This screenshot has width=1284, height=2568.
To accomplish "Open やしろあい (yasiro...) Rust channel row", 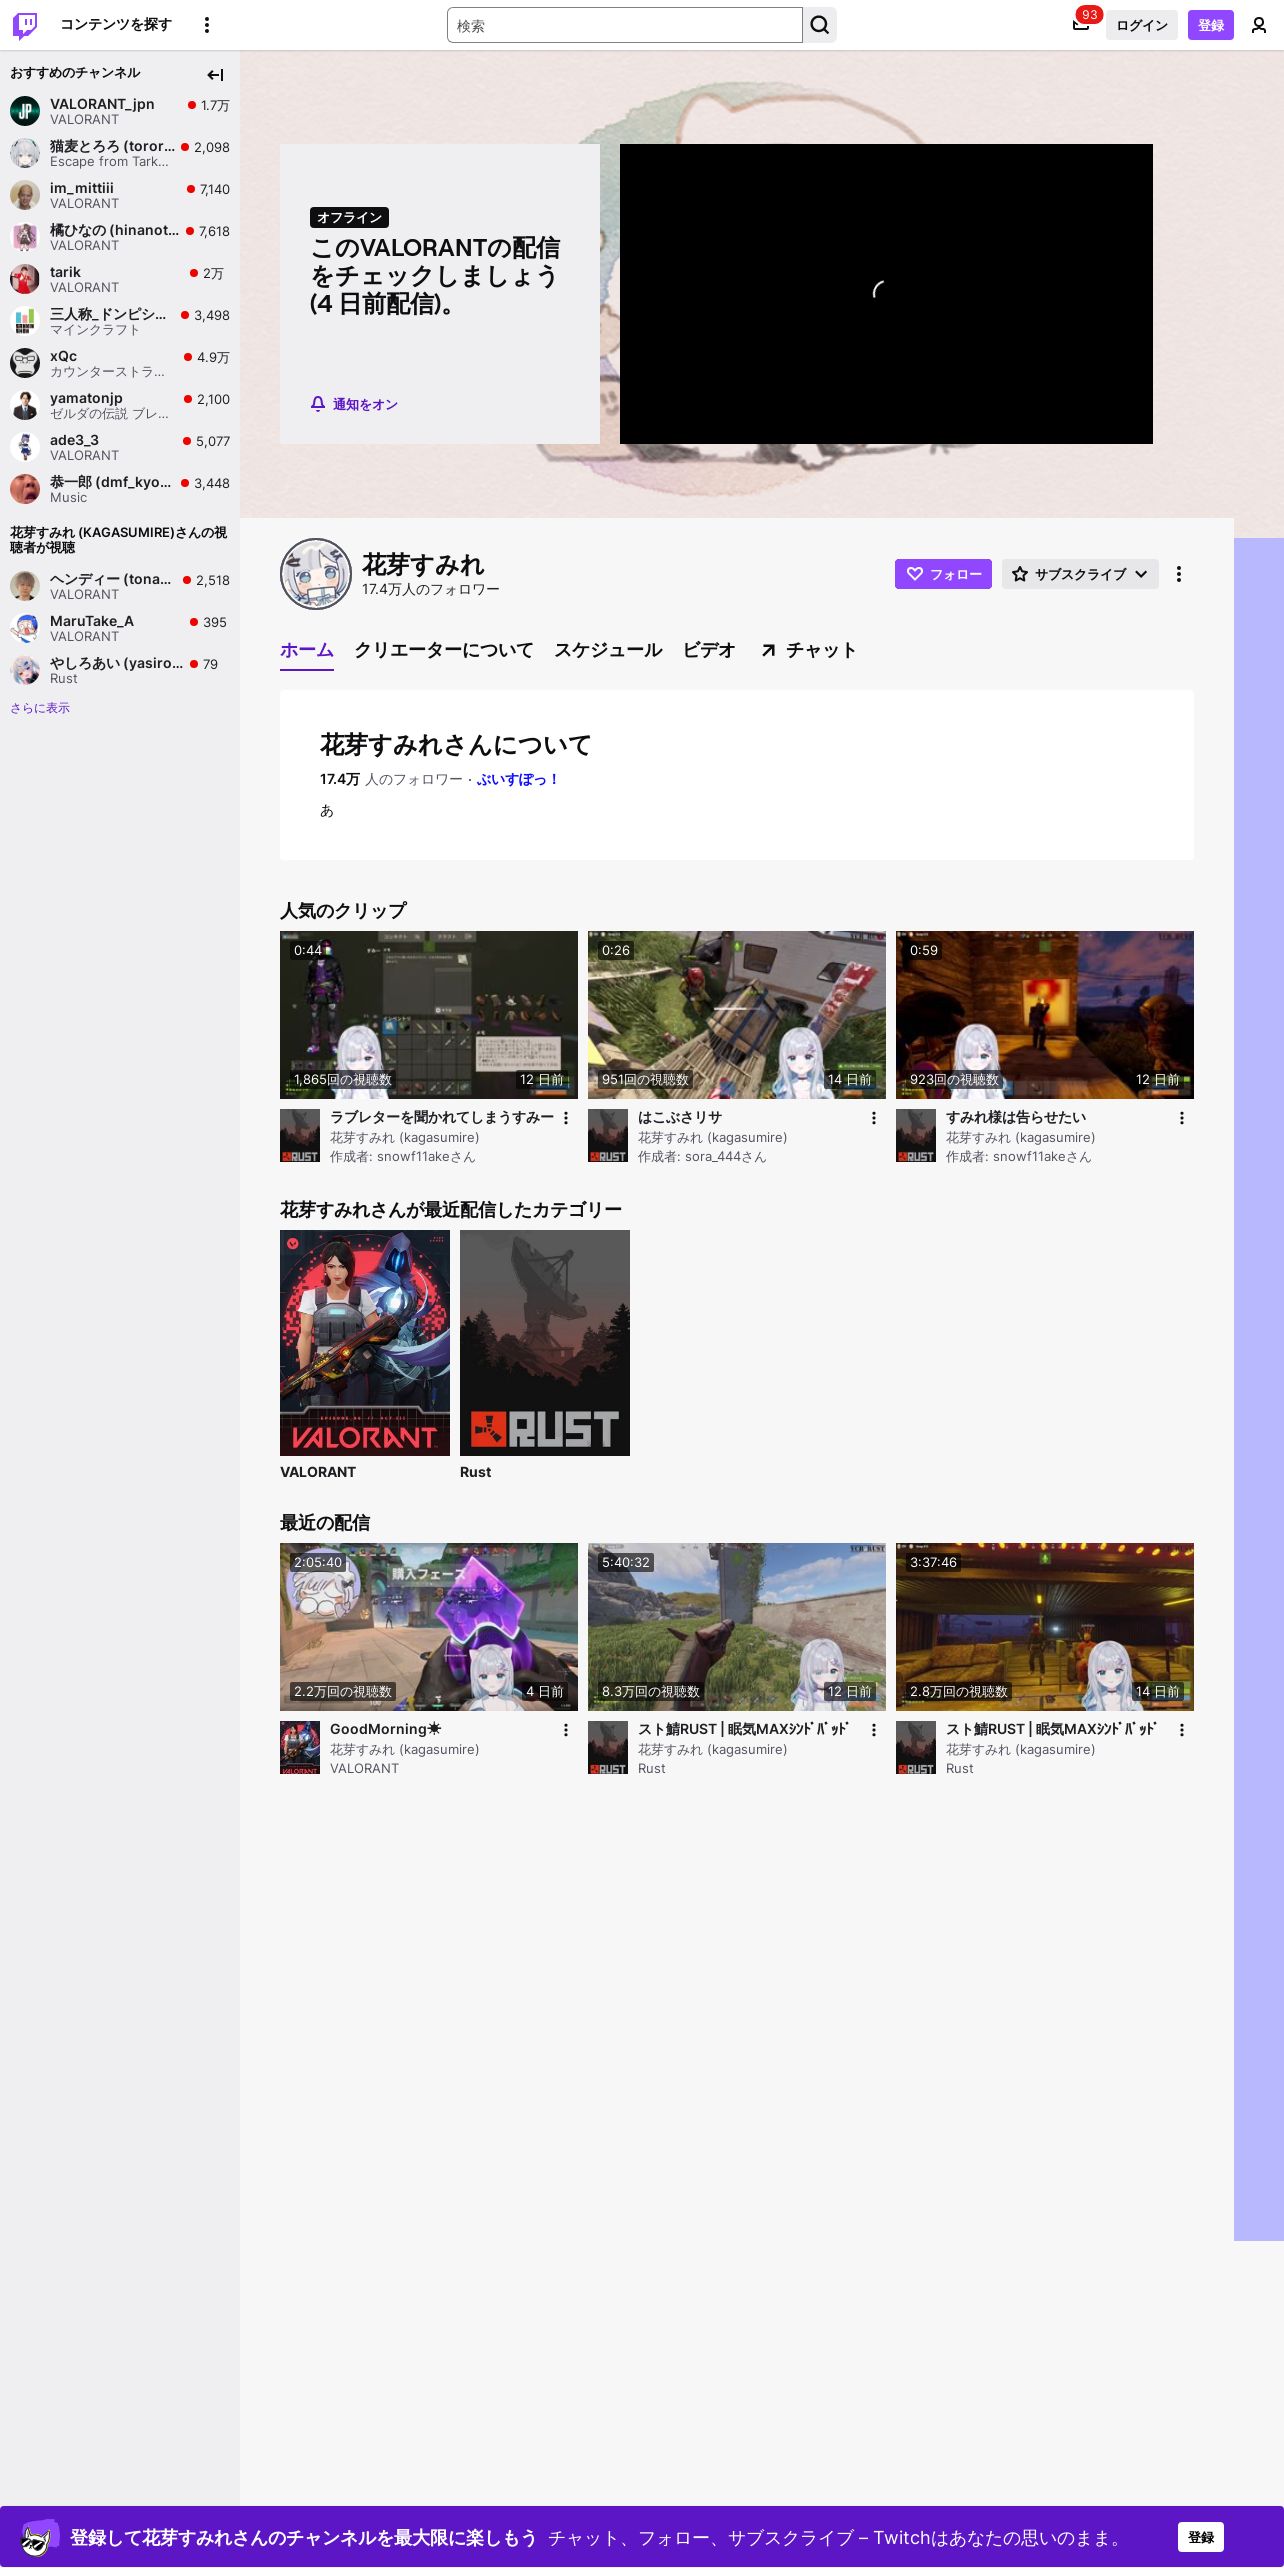I will tap(120, 670).
